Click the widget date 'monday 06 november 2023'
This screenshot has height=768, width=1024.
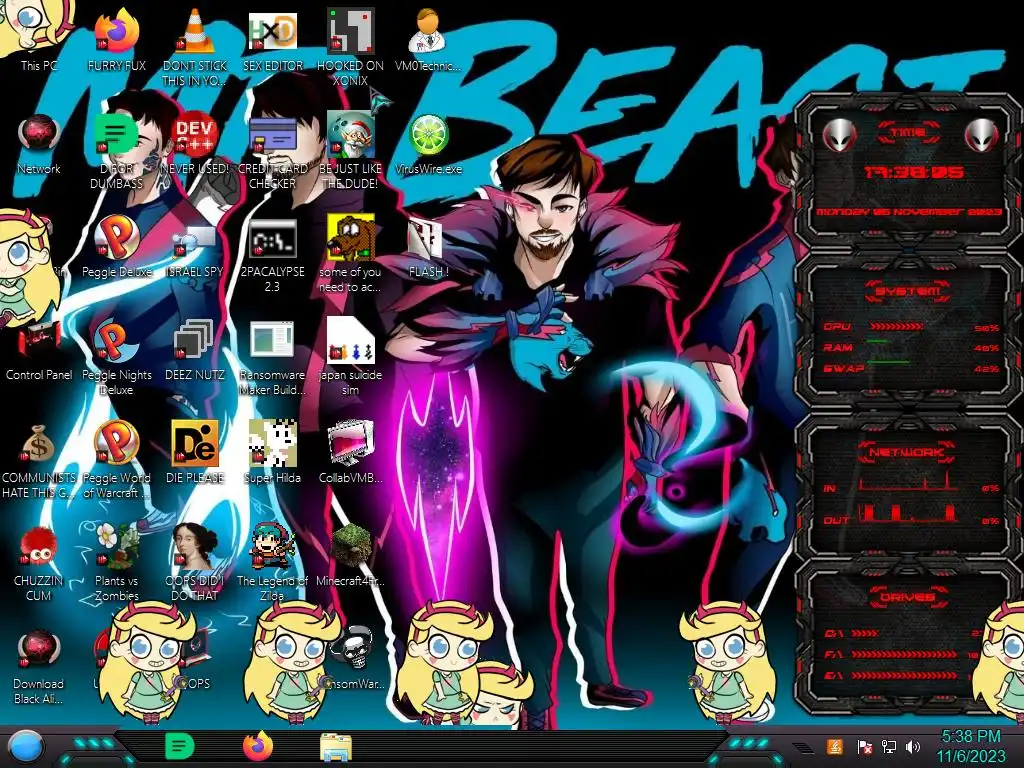[x=908, y=212]
